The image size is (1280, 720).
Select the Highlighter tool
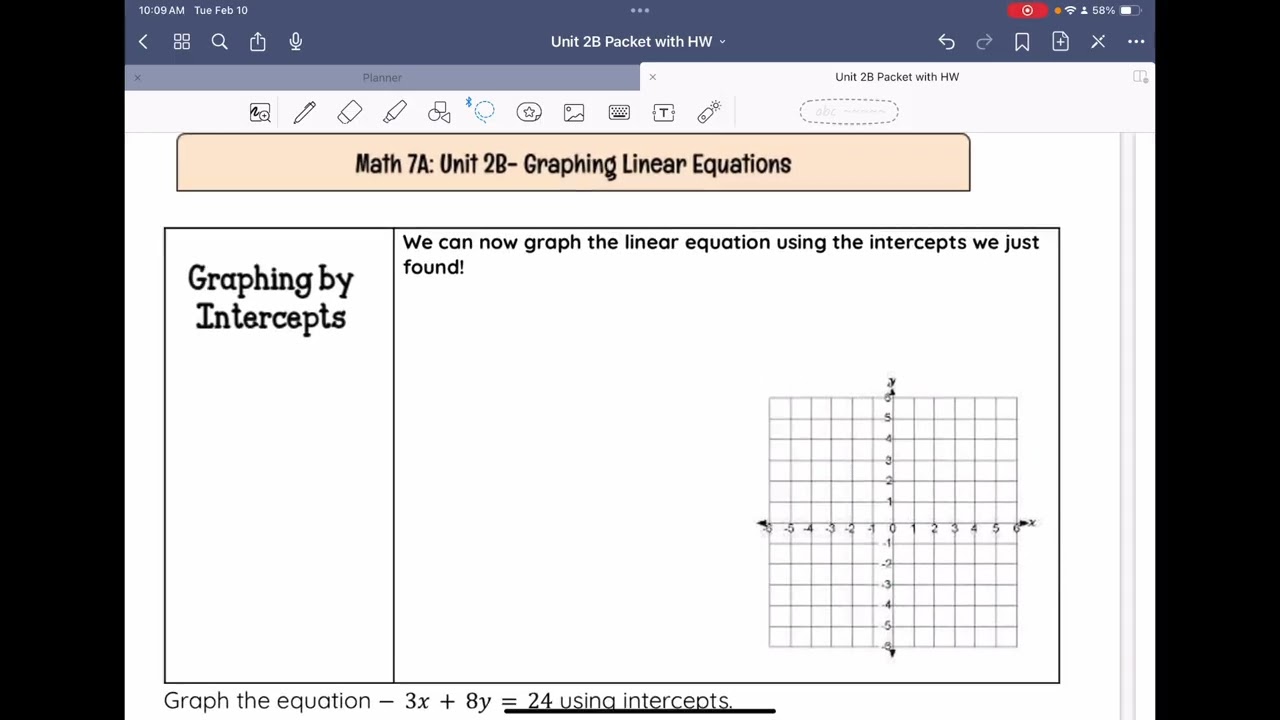click(x=395, y=112)
